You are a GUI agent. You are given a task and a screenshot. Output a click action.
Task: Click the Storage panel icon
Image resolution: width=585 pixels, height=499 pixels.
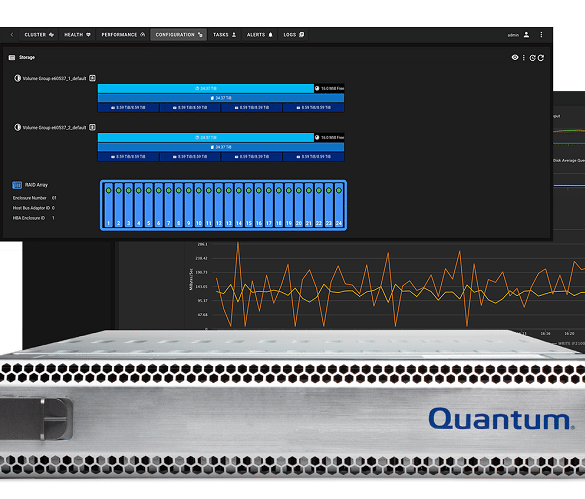12,57
